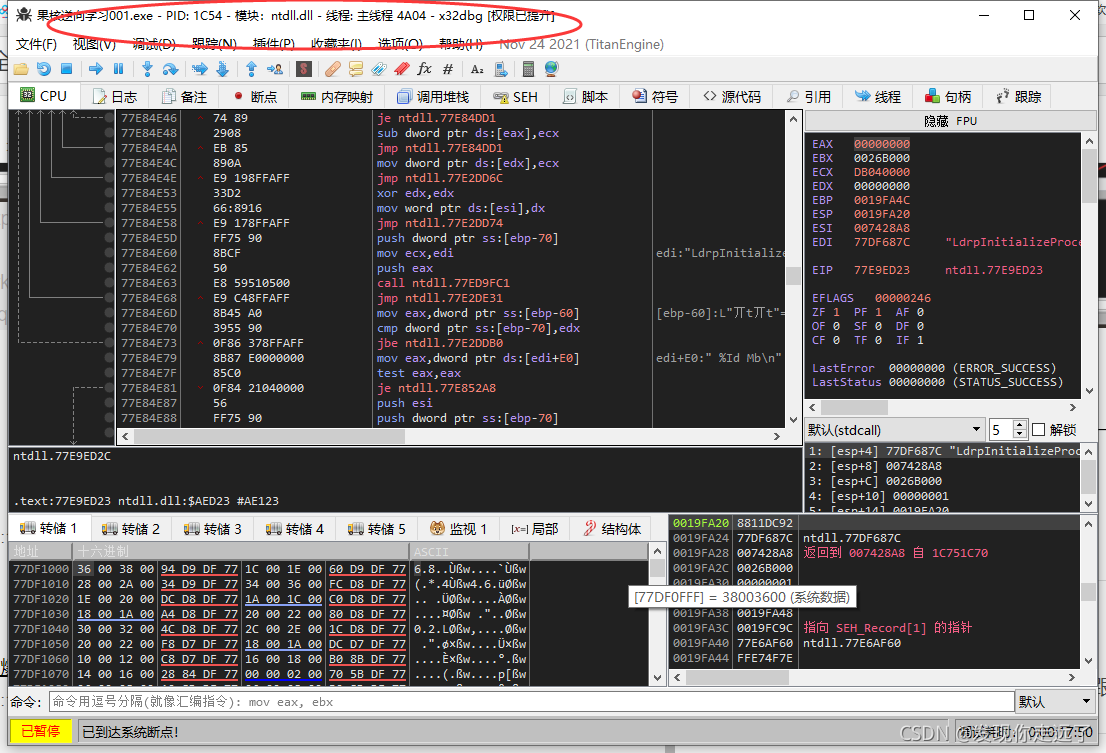Viewport: 1106px width, 753px height.
Task: Open the 断点 breakpoints tab
Action: click(255, 96)
